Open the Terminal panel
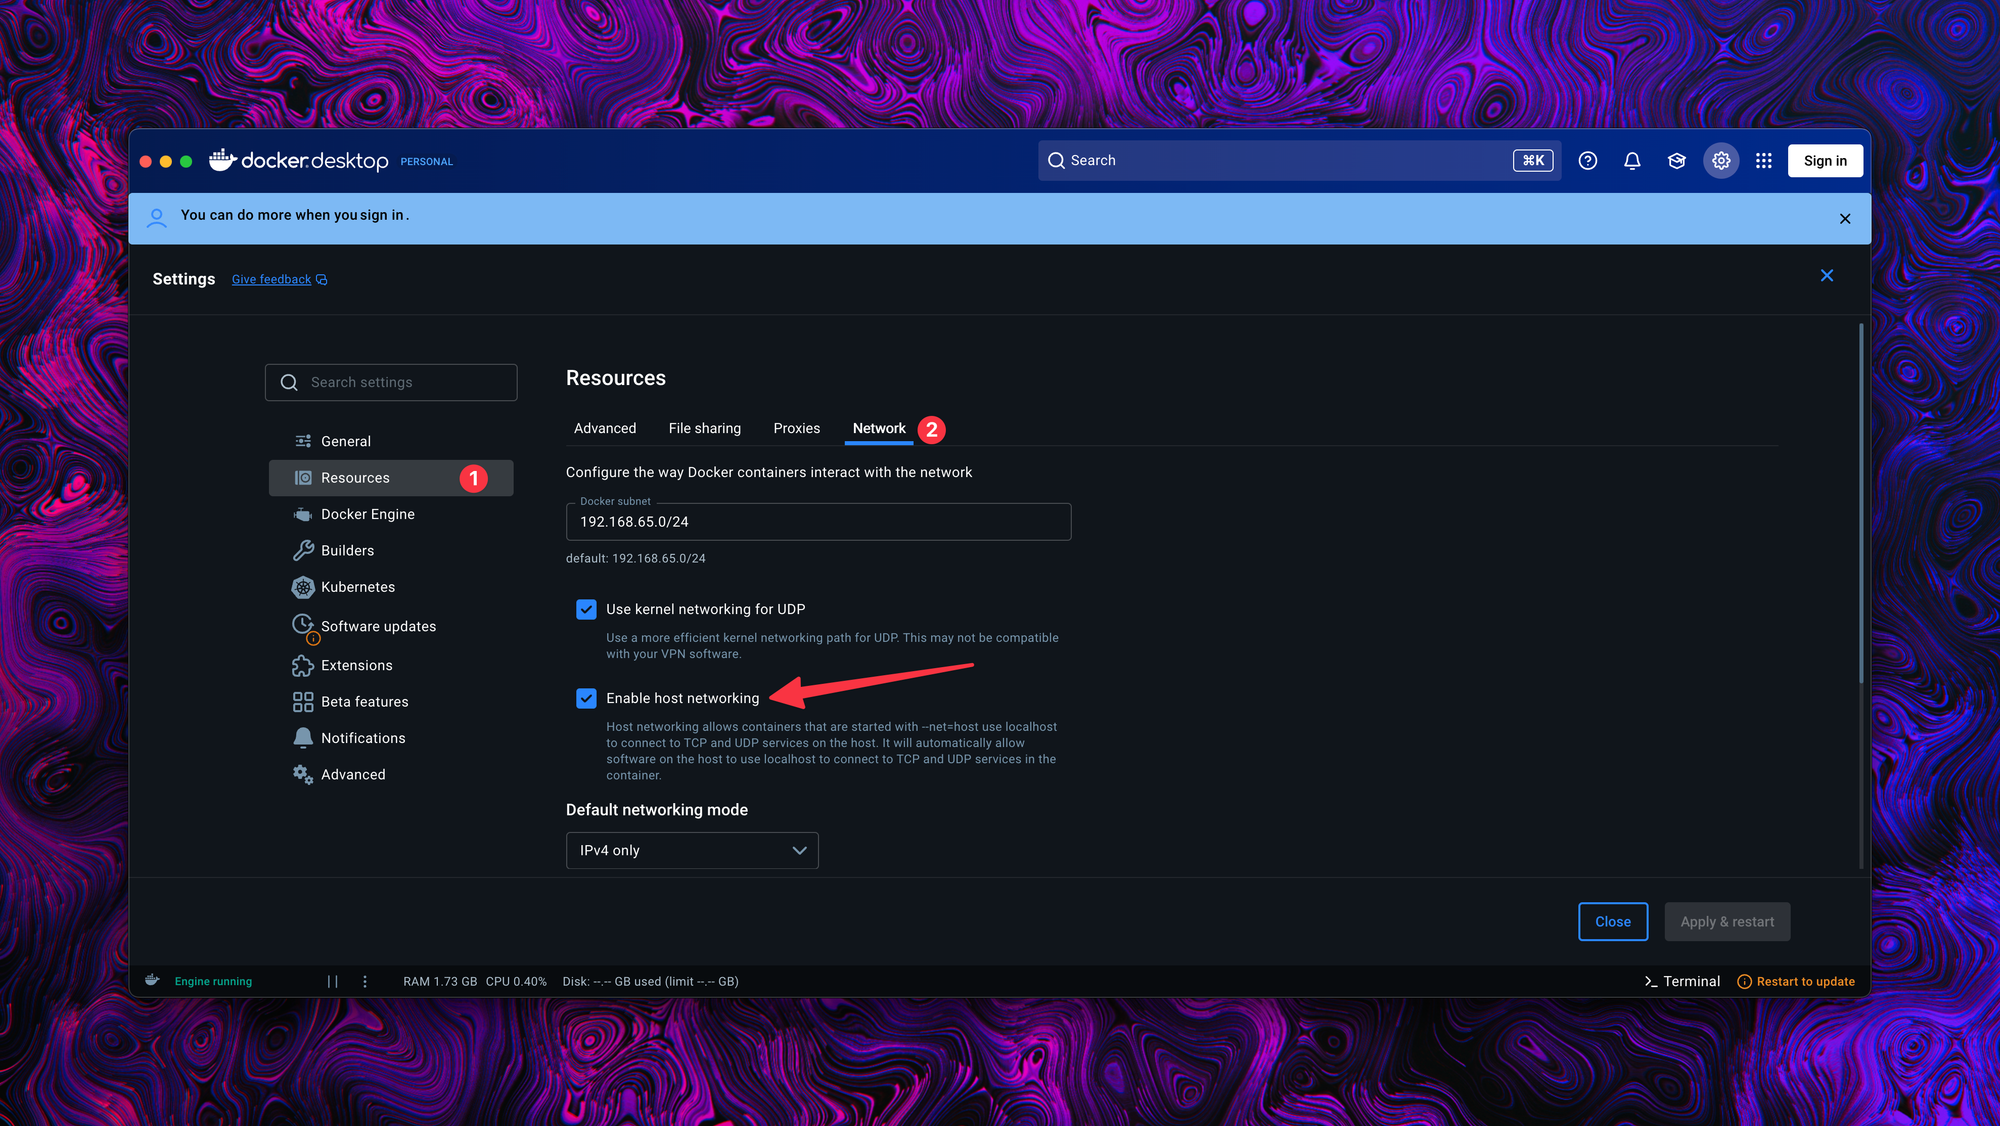Viewport: 2000px width, 1126px height. (1682, 982)
